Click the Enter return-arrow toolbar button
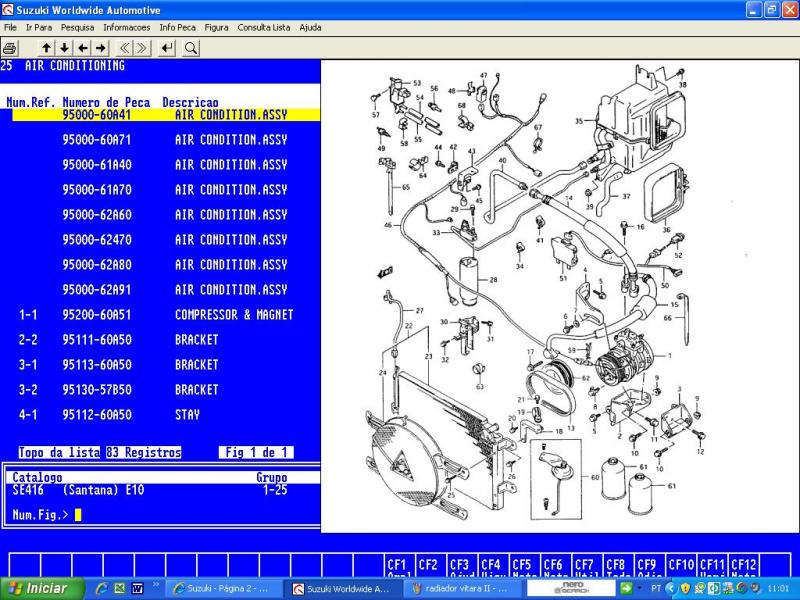The height and width of the screenshot is (600, 800). pos(167,48)
